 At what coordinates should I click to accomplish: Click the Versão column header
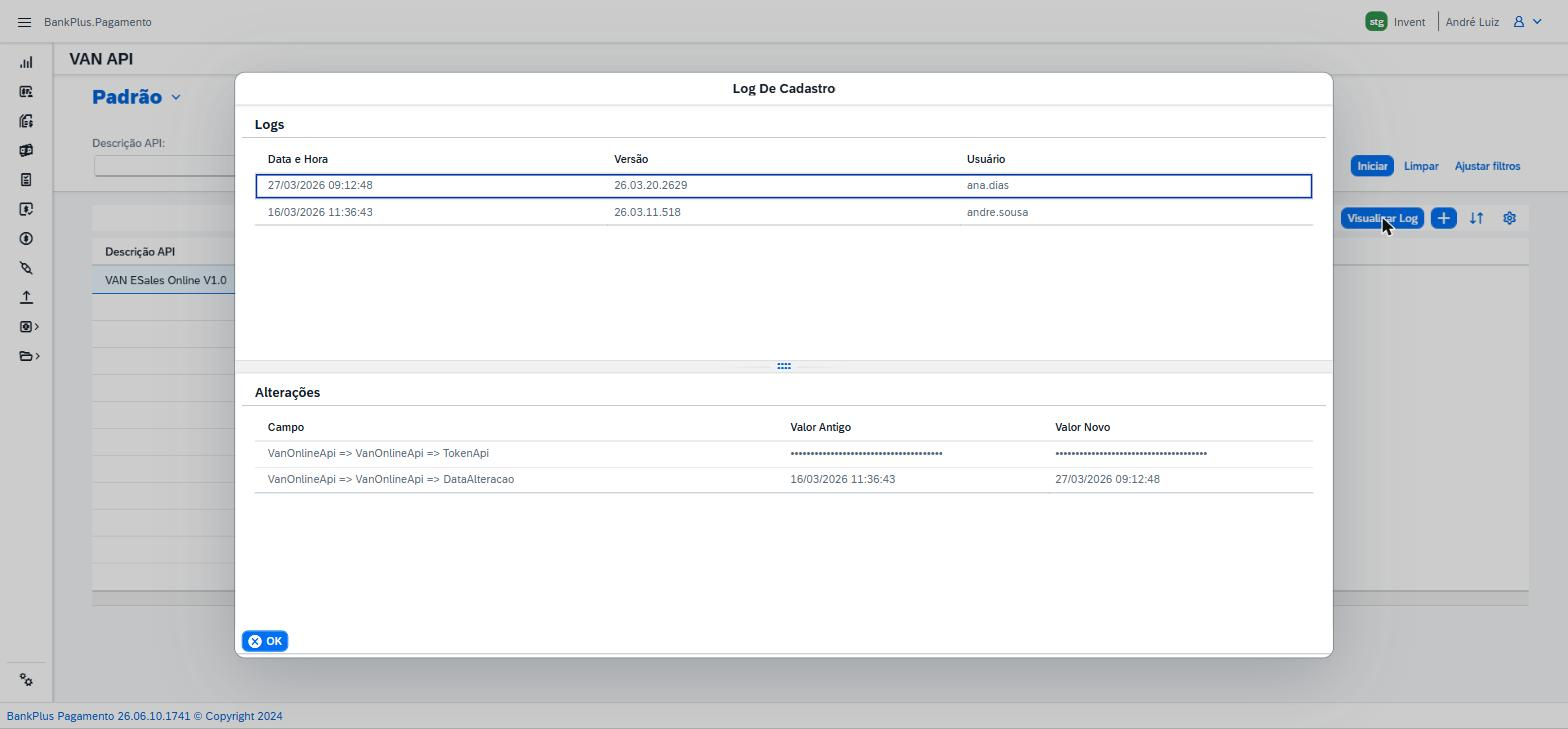pyautogui.click(x=631, y=159)
